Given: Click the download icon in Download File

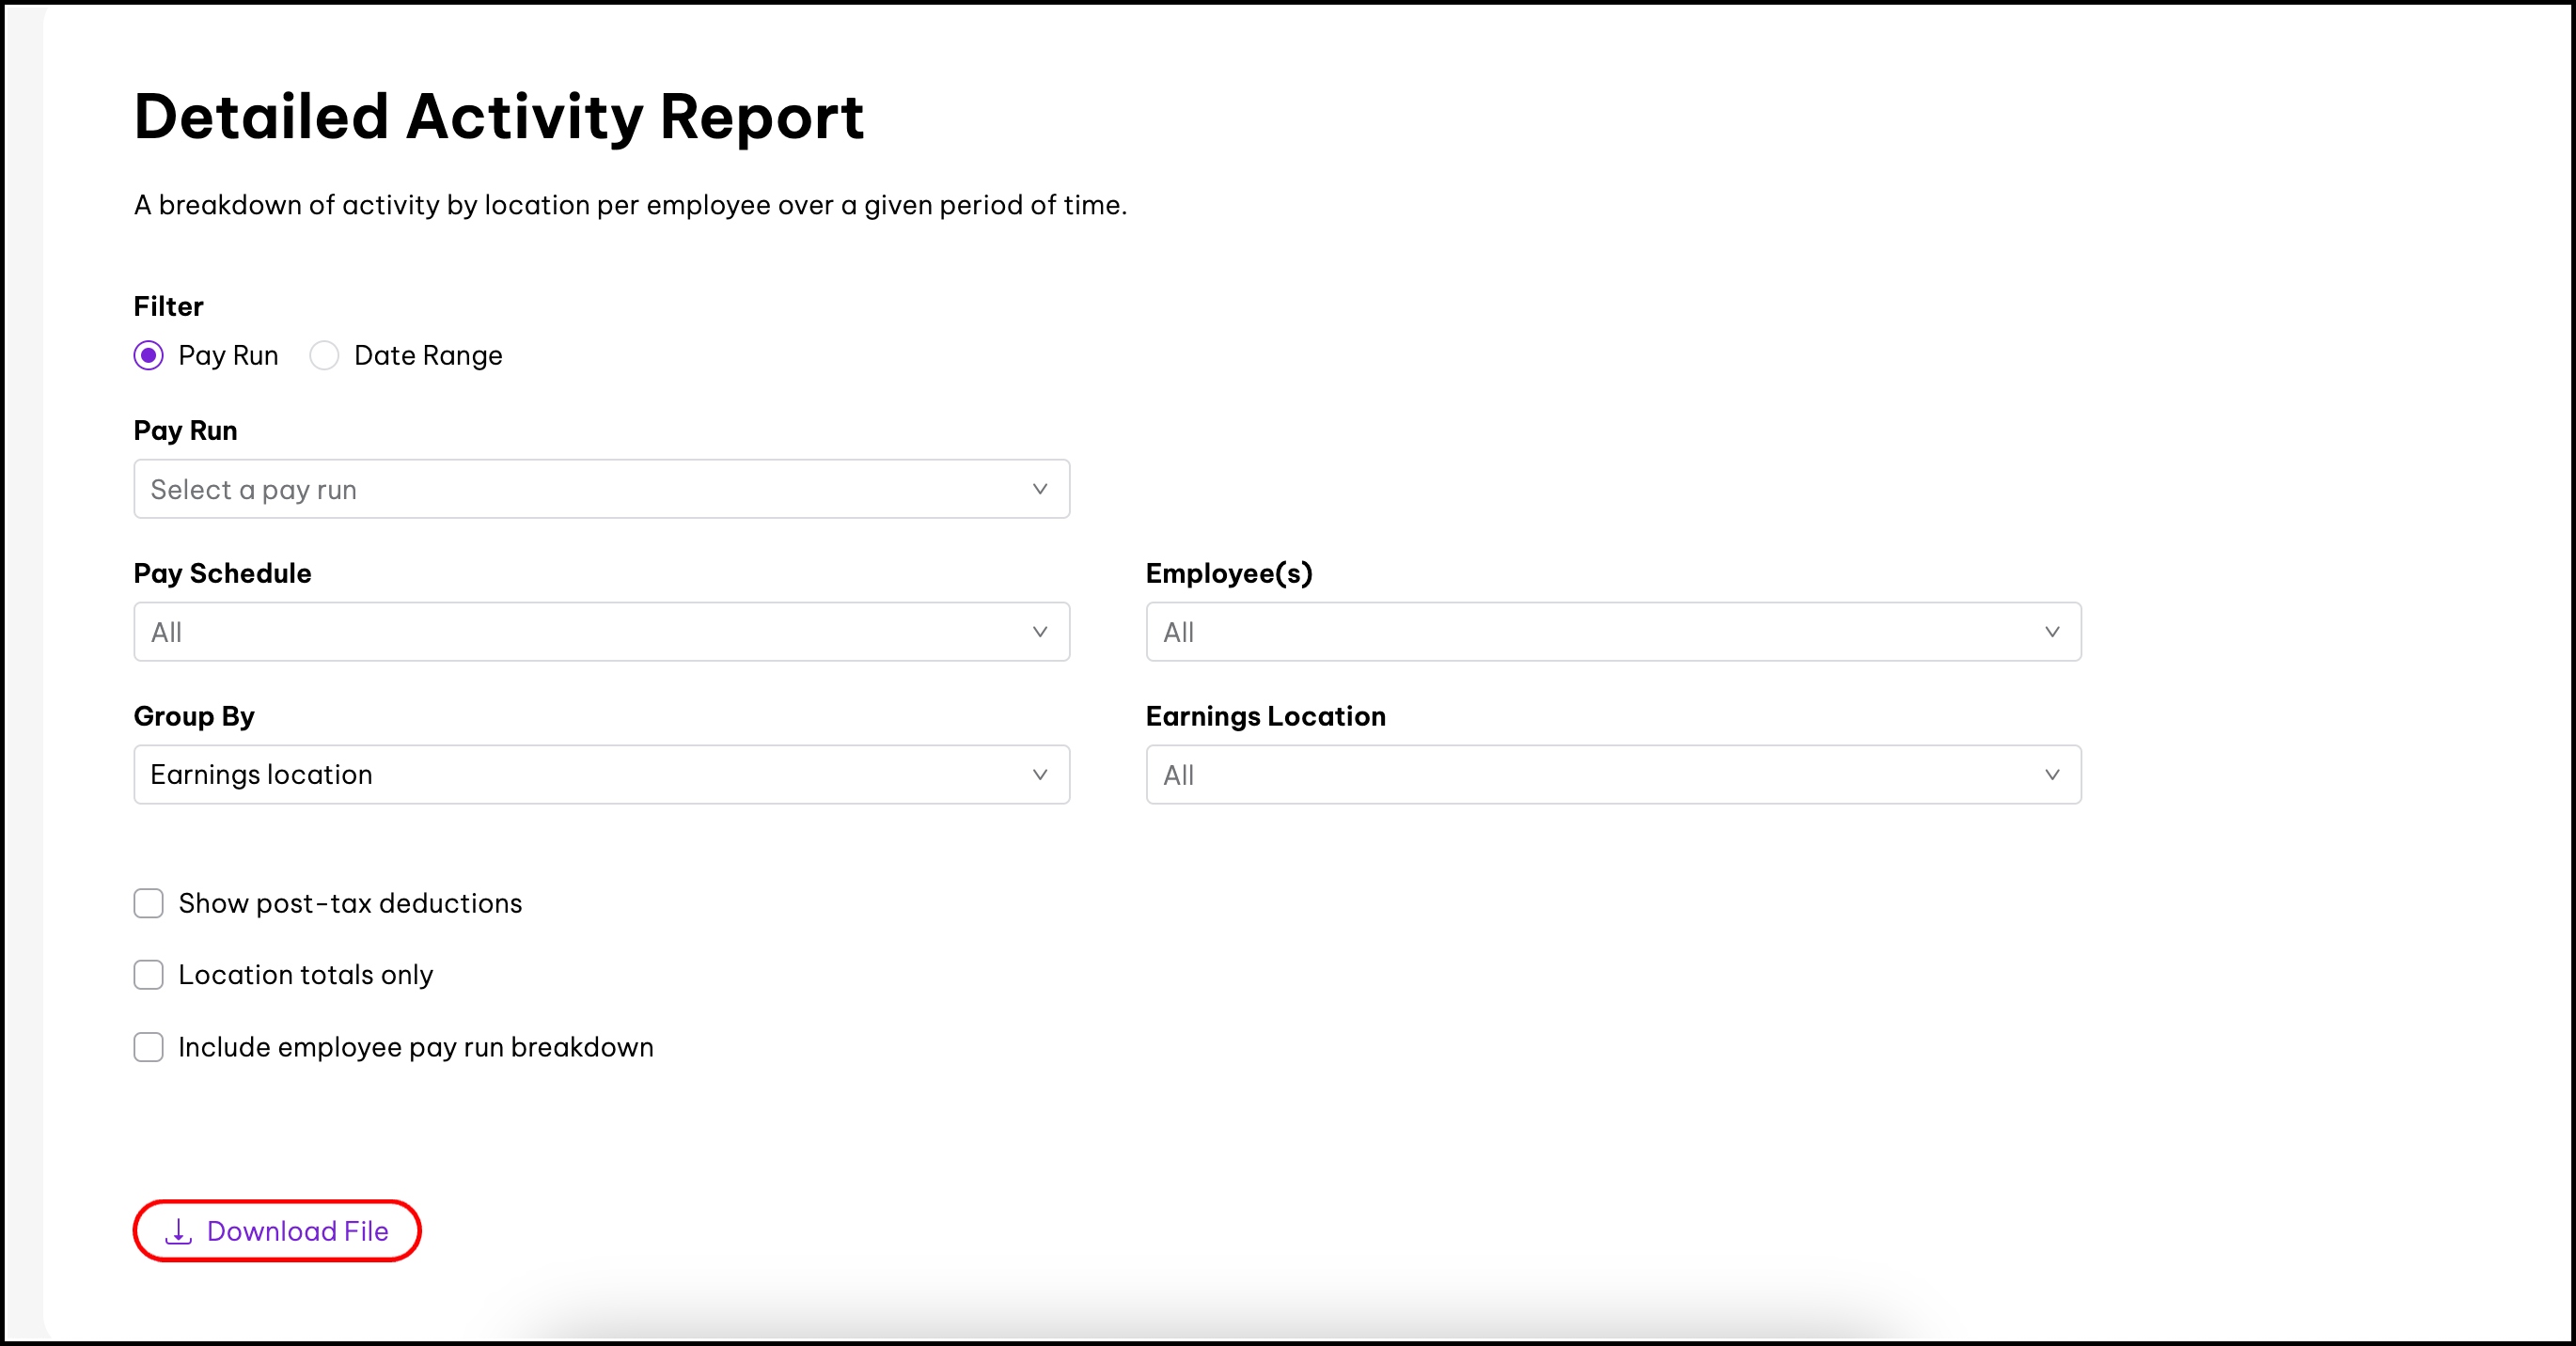Looking at the screenshot, I should (x=178, y=1231).
